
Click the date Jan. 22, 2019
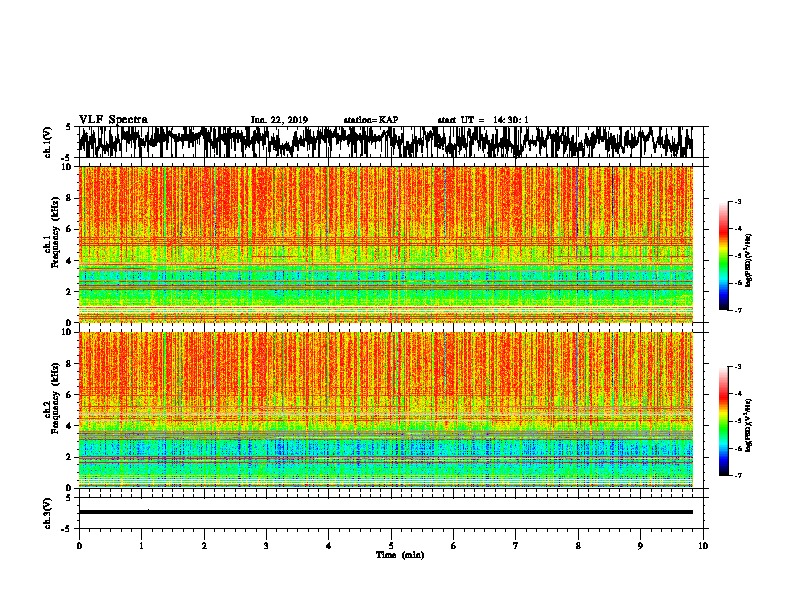tap(279, 120)
